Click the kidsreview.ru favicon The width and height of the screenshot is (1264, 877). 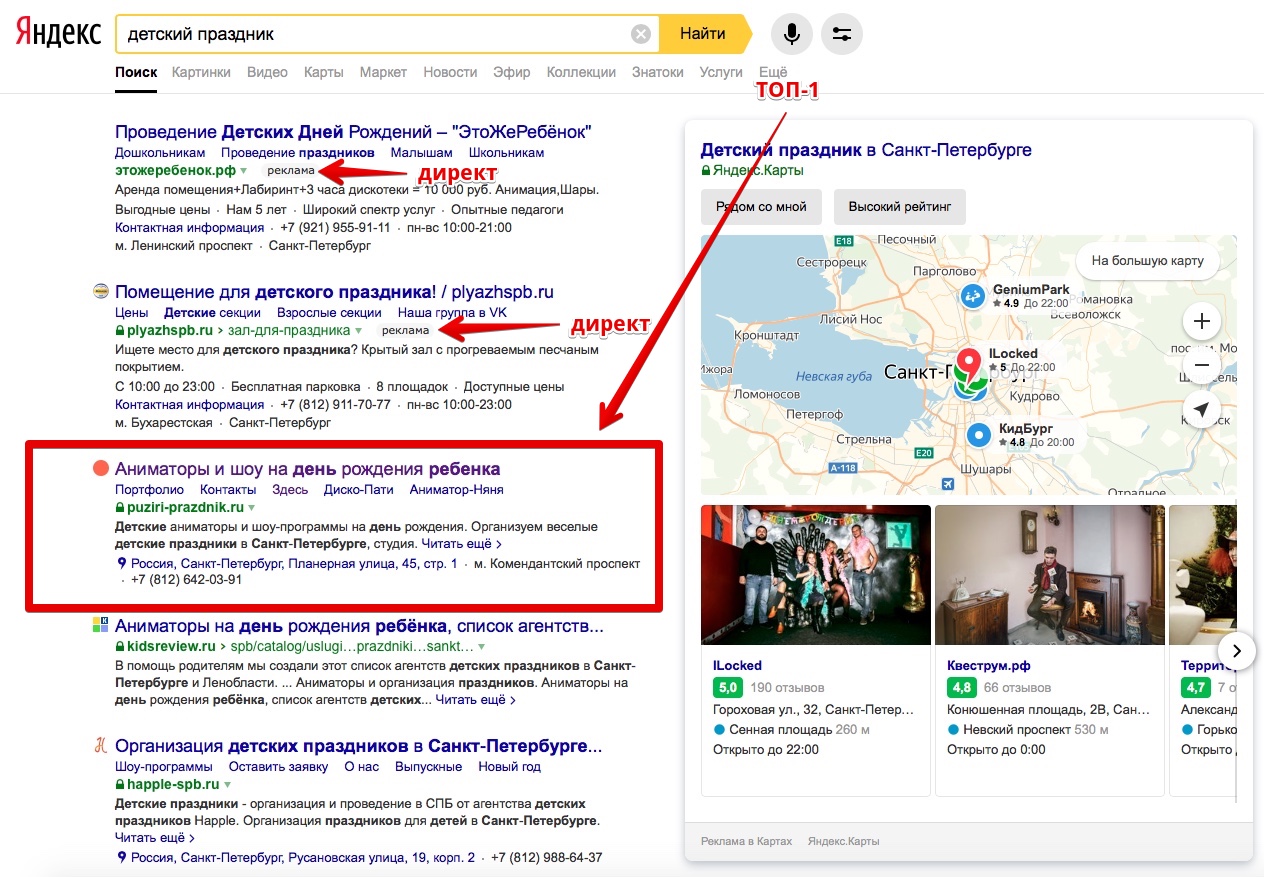click(x=100, y=625)
